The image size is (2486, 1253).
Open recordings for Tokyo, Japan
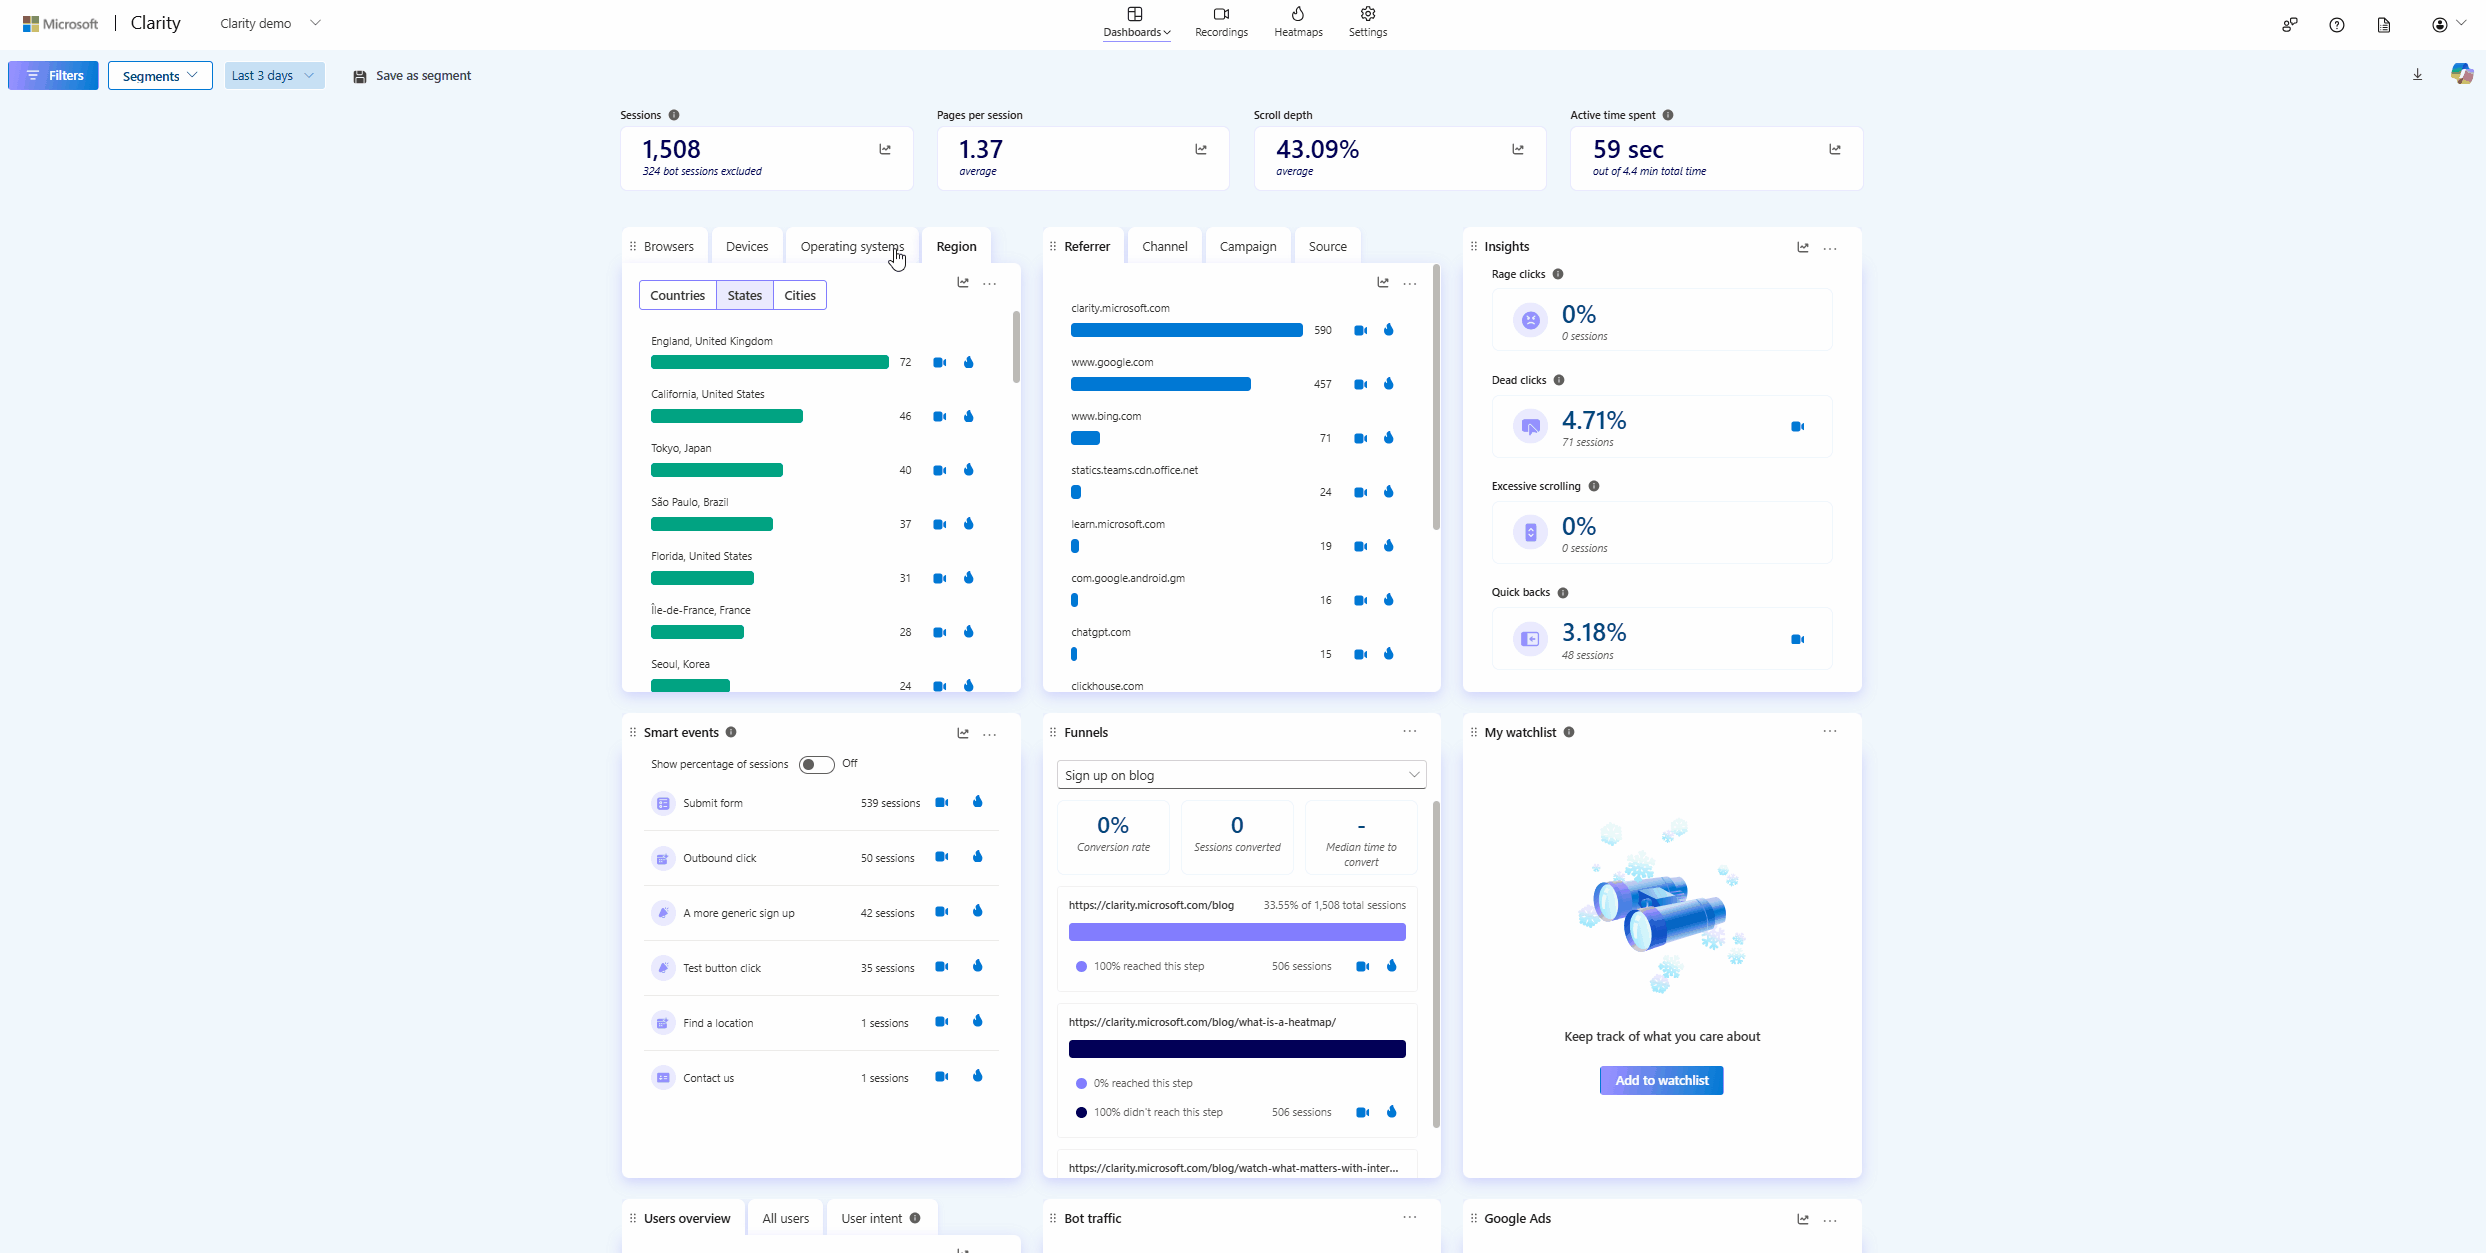[940, 470]
